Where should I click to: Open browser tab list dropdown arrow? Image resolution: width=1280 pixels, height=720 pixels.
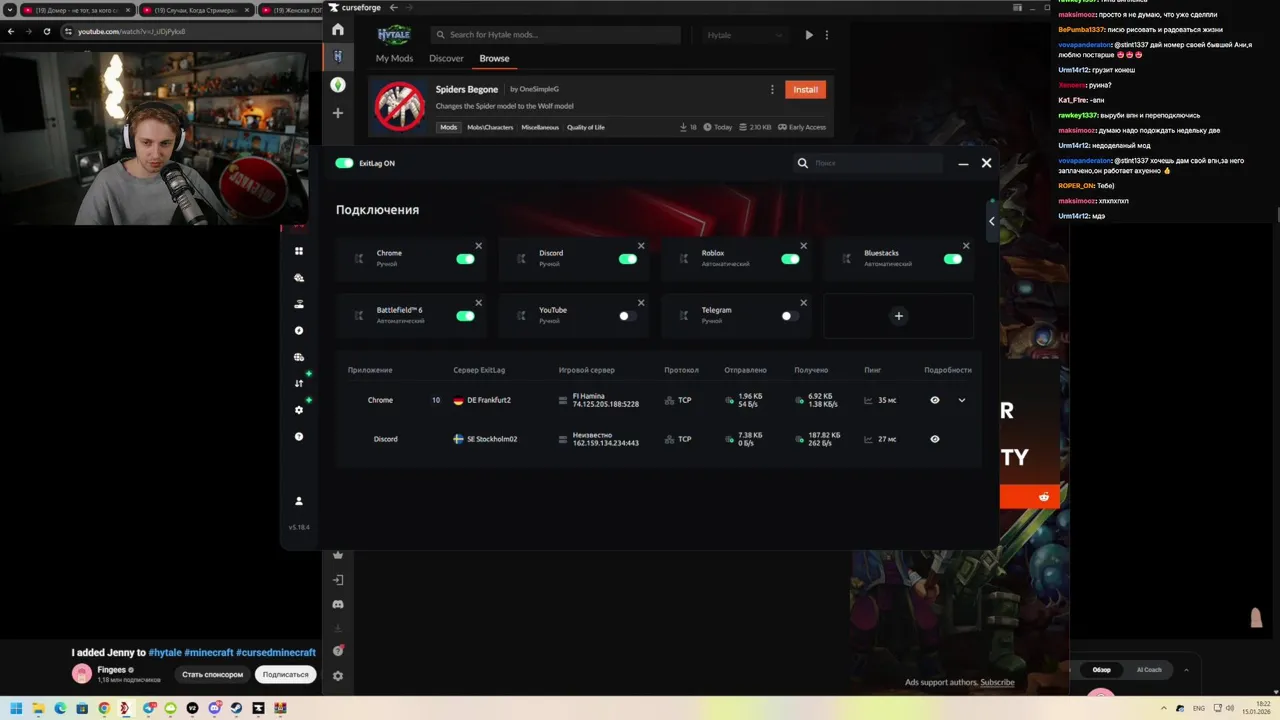pos(9,10)
